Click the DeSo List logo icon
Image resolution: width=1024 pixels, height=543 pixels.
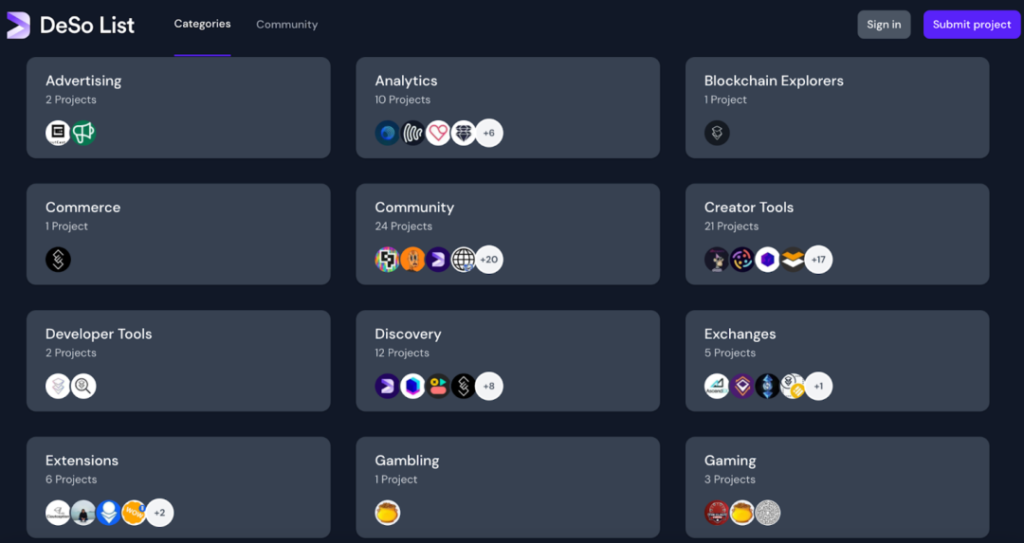[x=18, y=25]
